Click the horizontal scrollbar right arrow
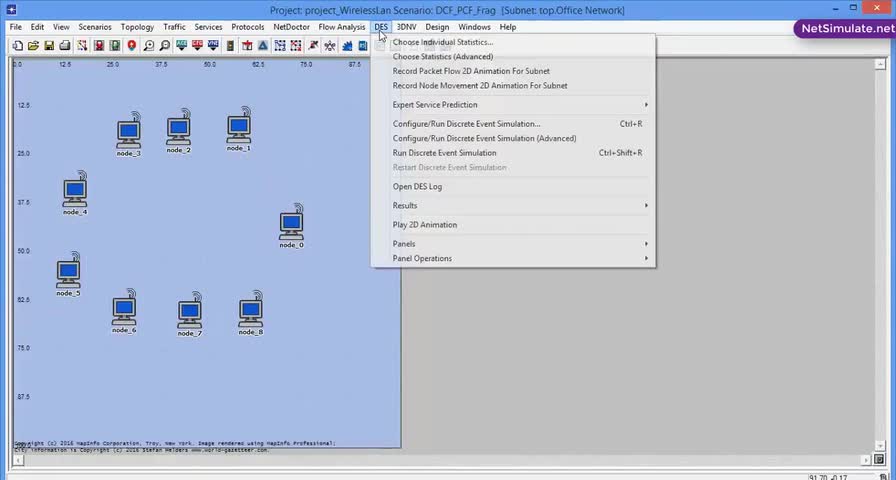 [866, 459]
